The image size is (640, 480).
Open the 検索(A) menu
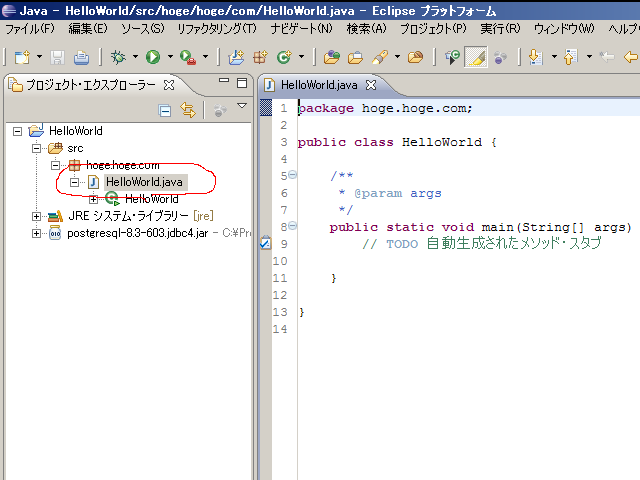366,29
